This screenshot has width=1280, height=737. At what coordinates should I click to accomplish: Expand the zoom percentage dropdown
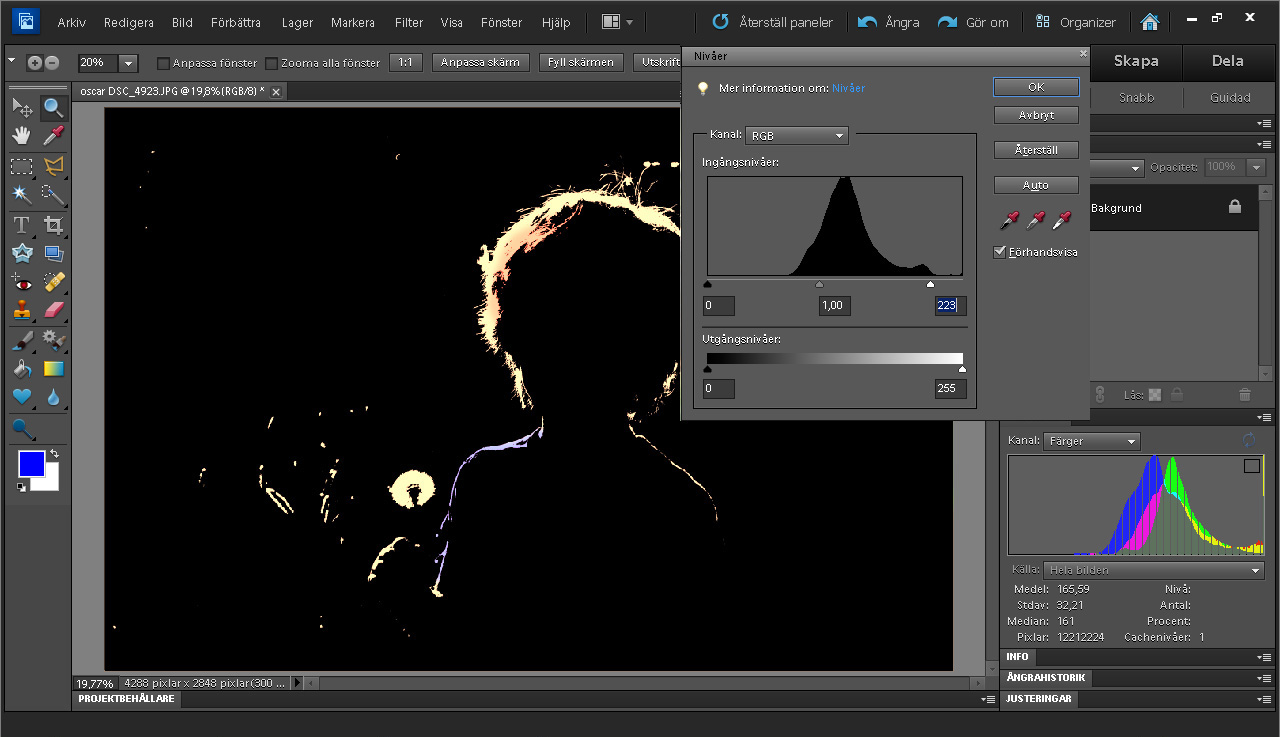click(128, 63)
